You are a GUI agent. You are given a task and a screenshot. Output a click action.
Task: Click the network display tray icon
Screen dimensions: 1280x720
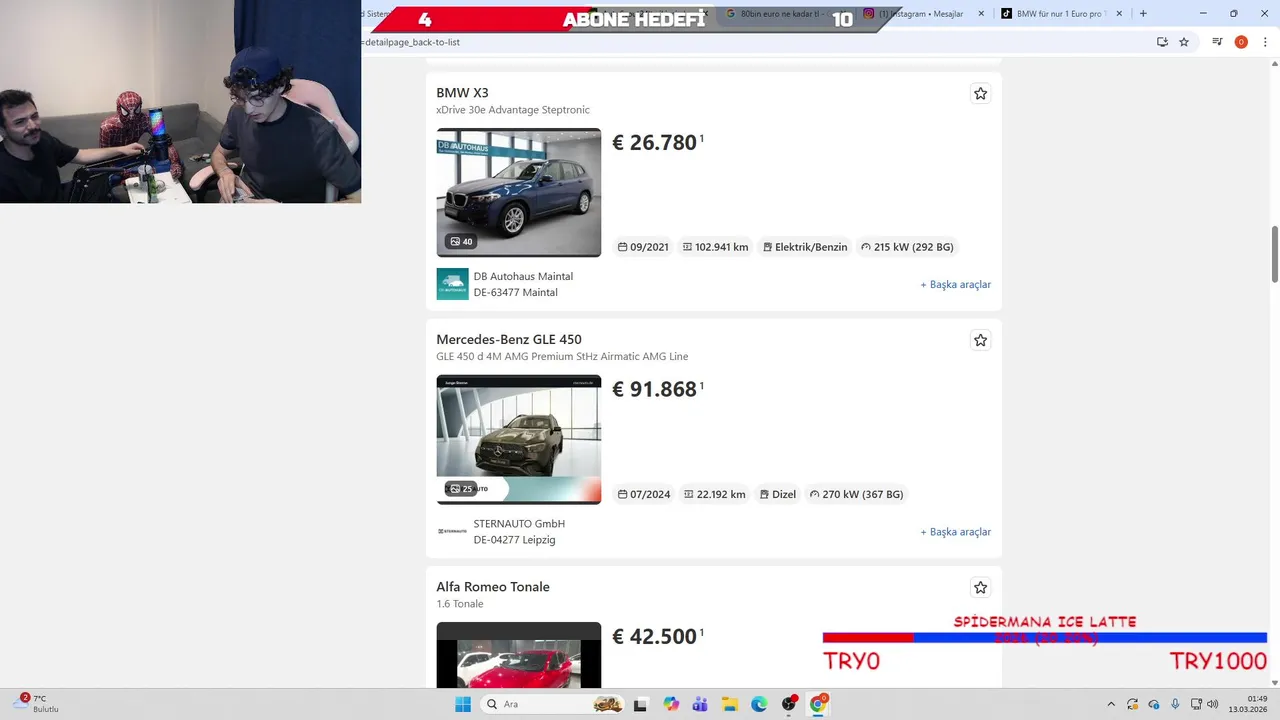pos(1196,704)
